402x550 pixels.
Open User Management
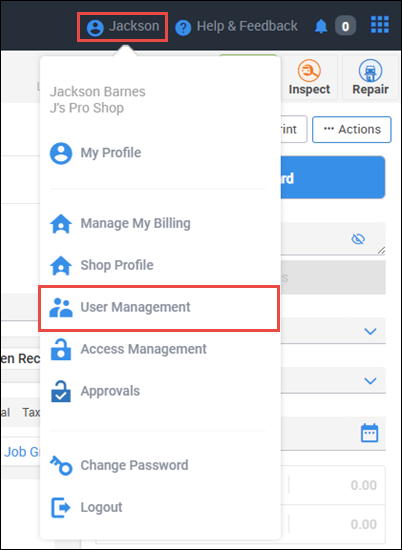[159, 308]
